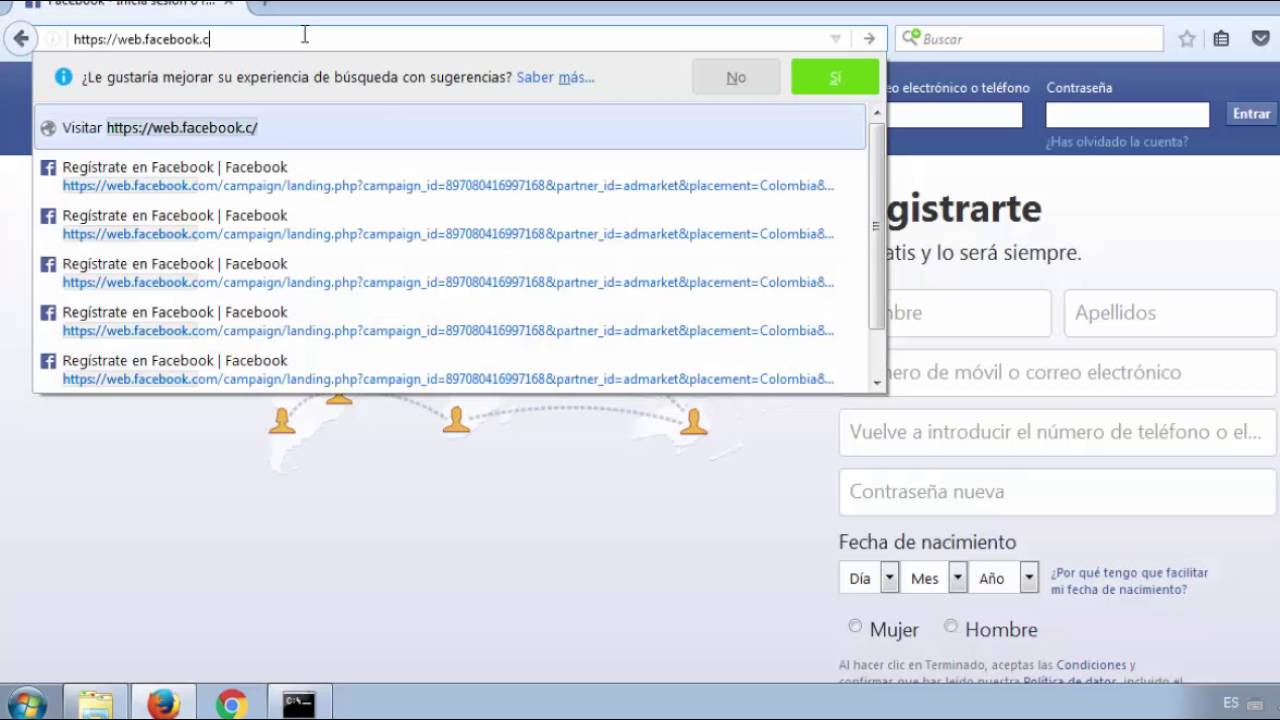The height and width of the screenshot is (720, 1280).
Task: Click the Contraseña field in Facebook header
Action: click(1127, 114)
